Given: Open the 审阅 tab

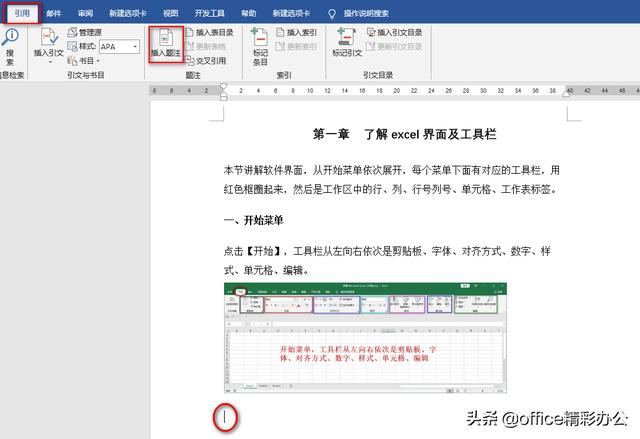Looking at the screenshot, I should pyautogui.click(x=85, y=13).
